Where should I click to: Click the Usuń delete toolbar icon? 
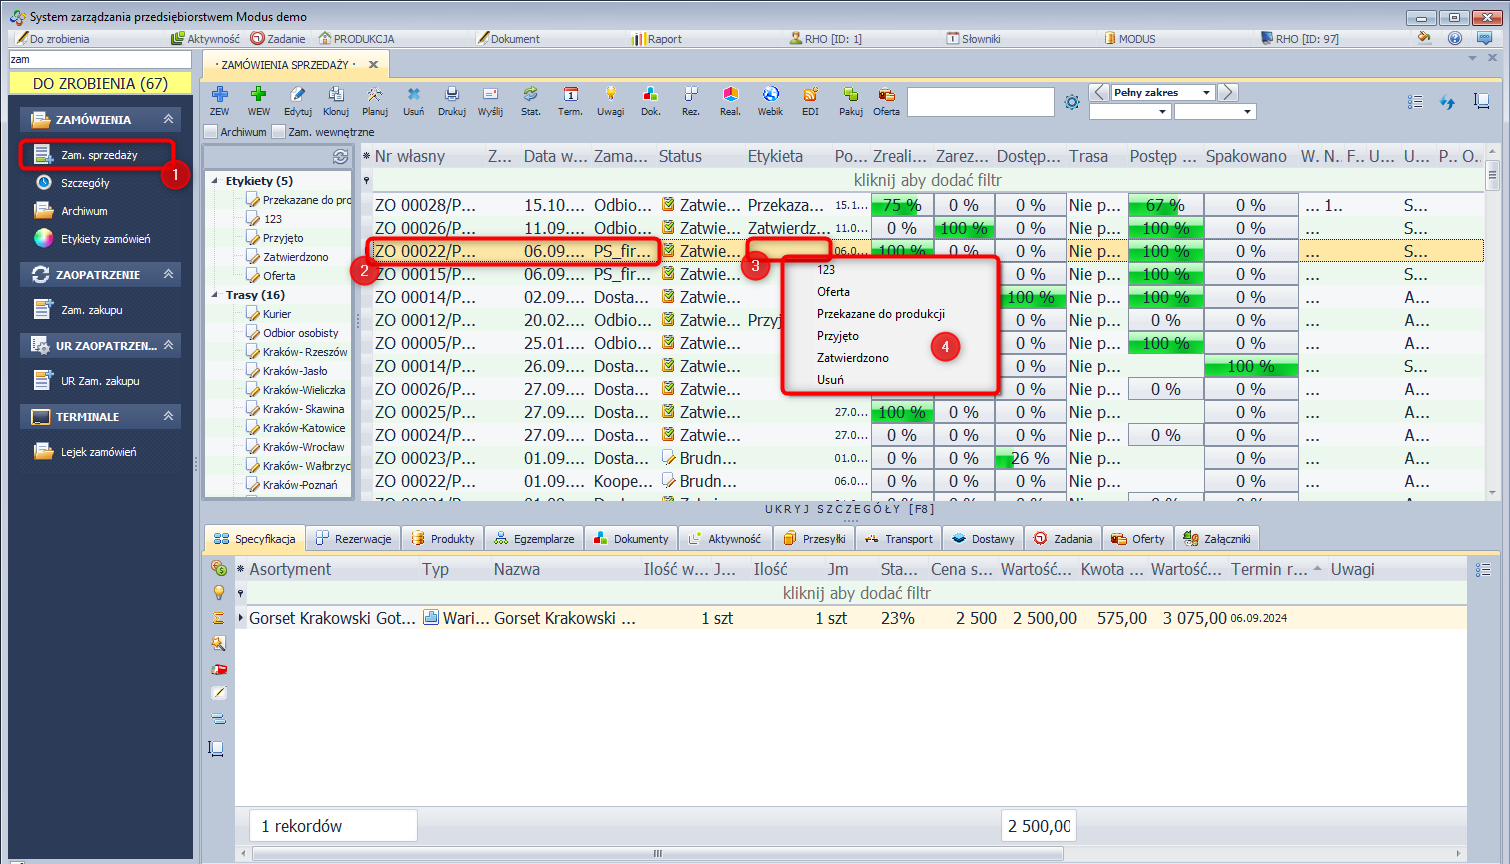[413, 100]
